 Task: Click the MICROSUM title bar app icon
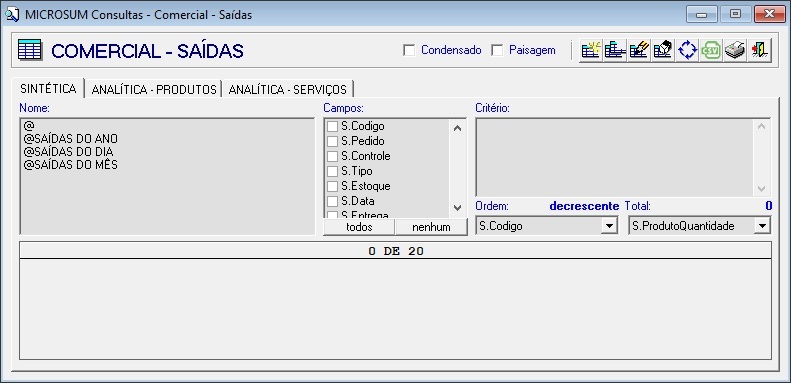tap(12, 15)
